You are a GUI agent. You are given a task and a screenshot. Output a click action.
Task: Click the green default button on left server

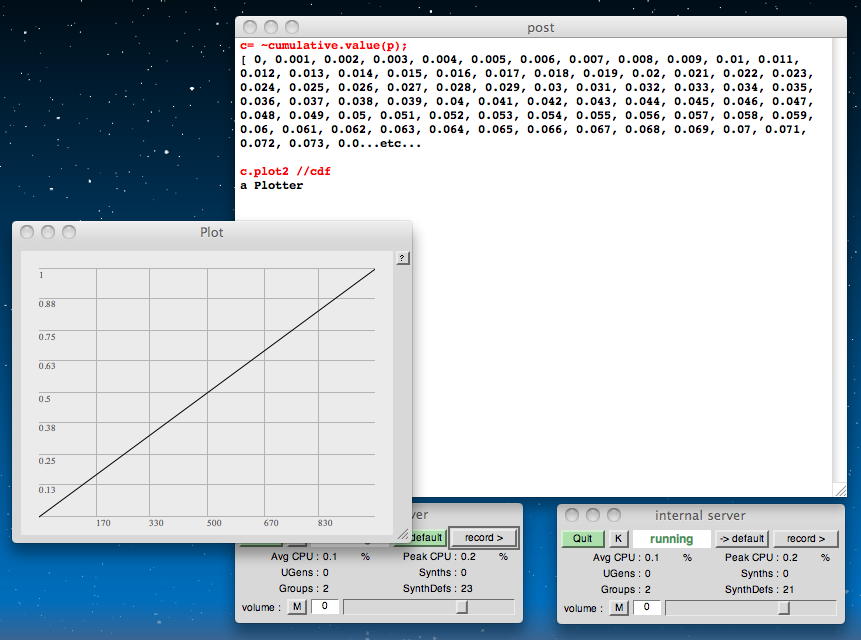[428, 538]
